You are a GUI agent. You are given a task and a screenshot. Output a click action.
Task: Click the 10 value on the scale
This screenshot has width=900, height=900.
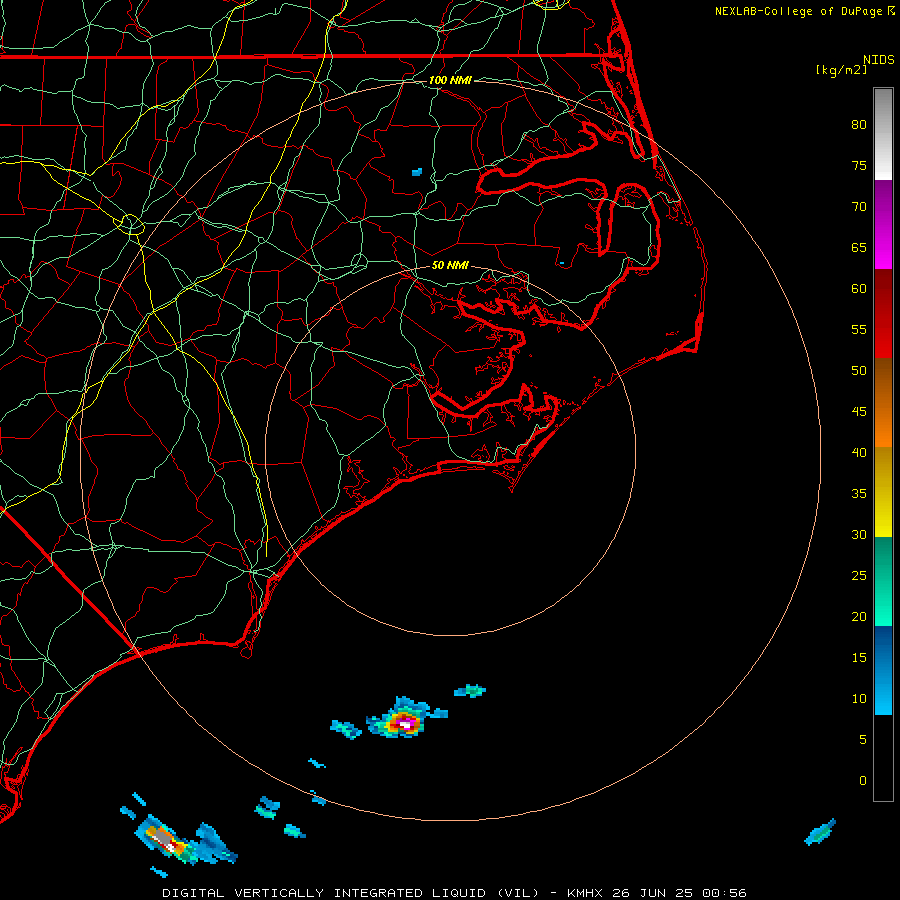coord(859,699)
